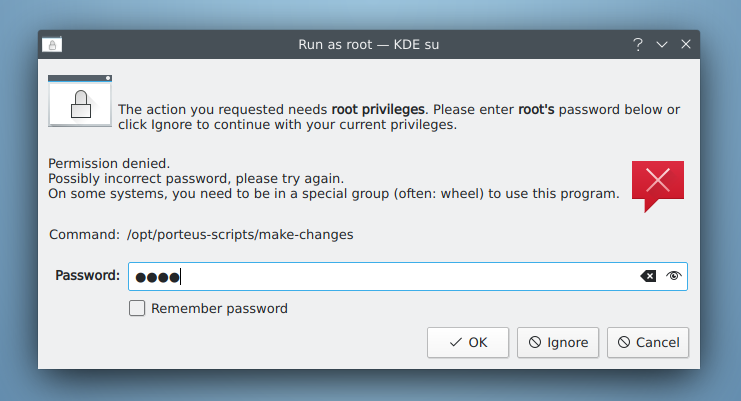Click the /opt/porteus-scripts/make-changes command text
The height and width of the screenshot is (401, 741).
(240, 235)
